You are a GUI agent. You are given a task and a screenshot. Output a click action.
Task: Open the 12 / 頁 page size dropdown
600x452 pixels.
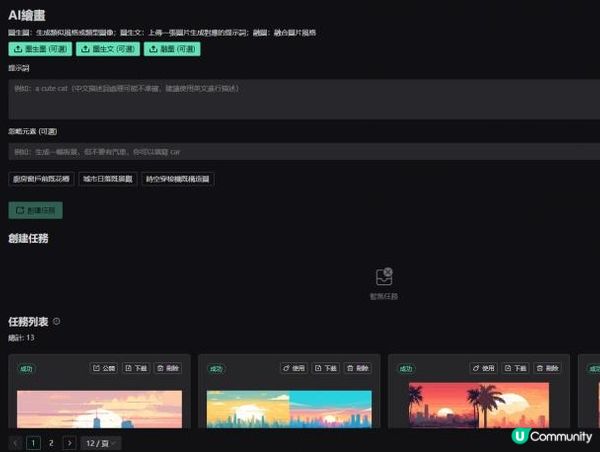101,443
